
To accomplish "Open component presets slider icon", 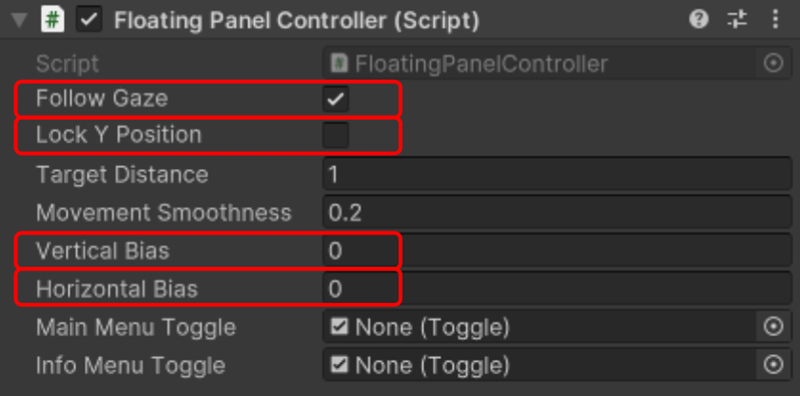I will tap(737, 20).
